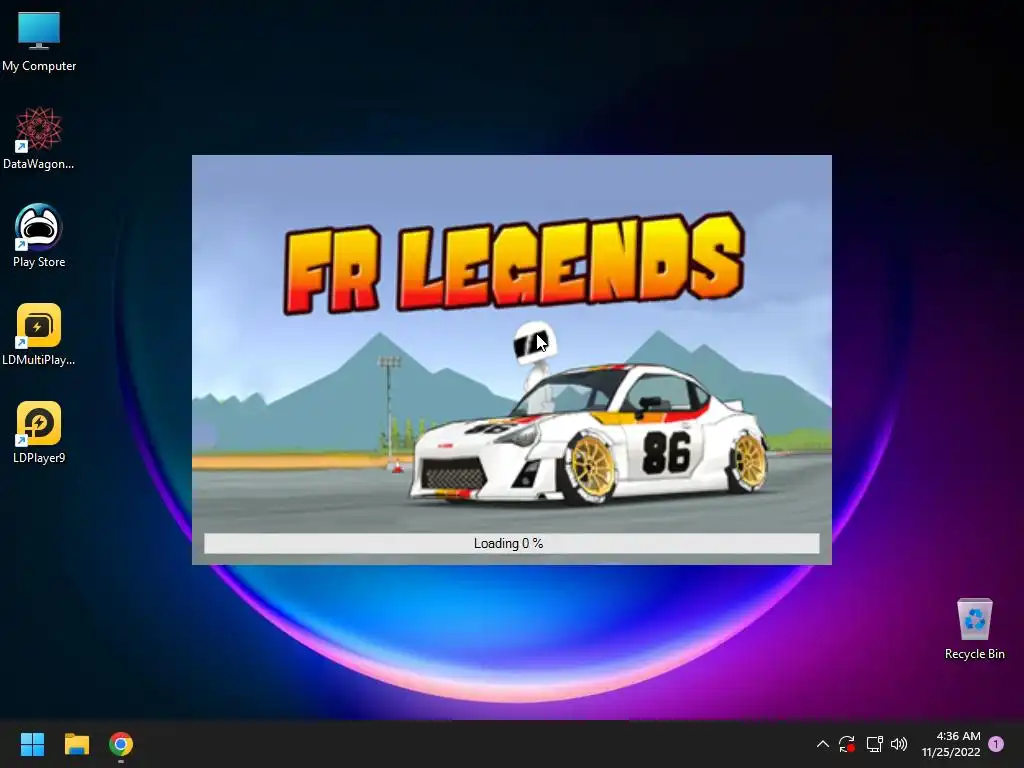Open File Explorer from the taskbar

click(76, 744)
